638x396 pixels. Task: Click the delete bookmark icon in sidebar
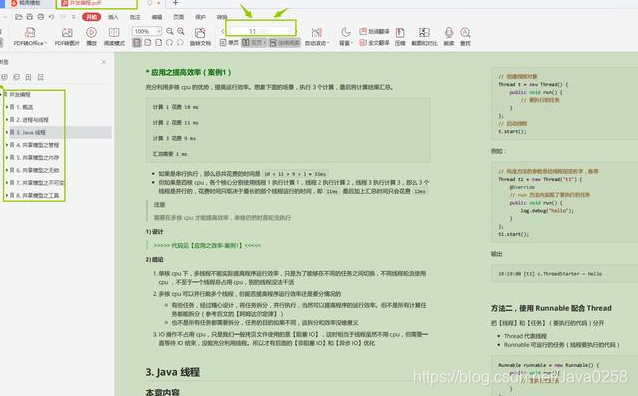click(40, 77)
